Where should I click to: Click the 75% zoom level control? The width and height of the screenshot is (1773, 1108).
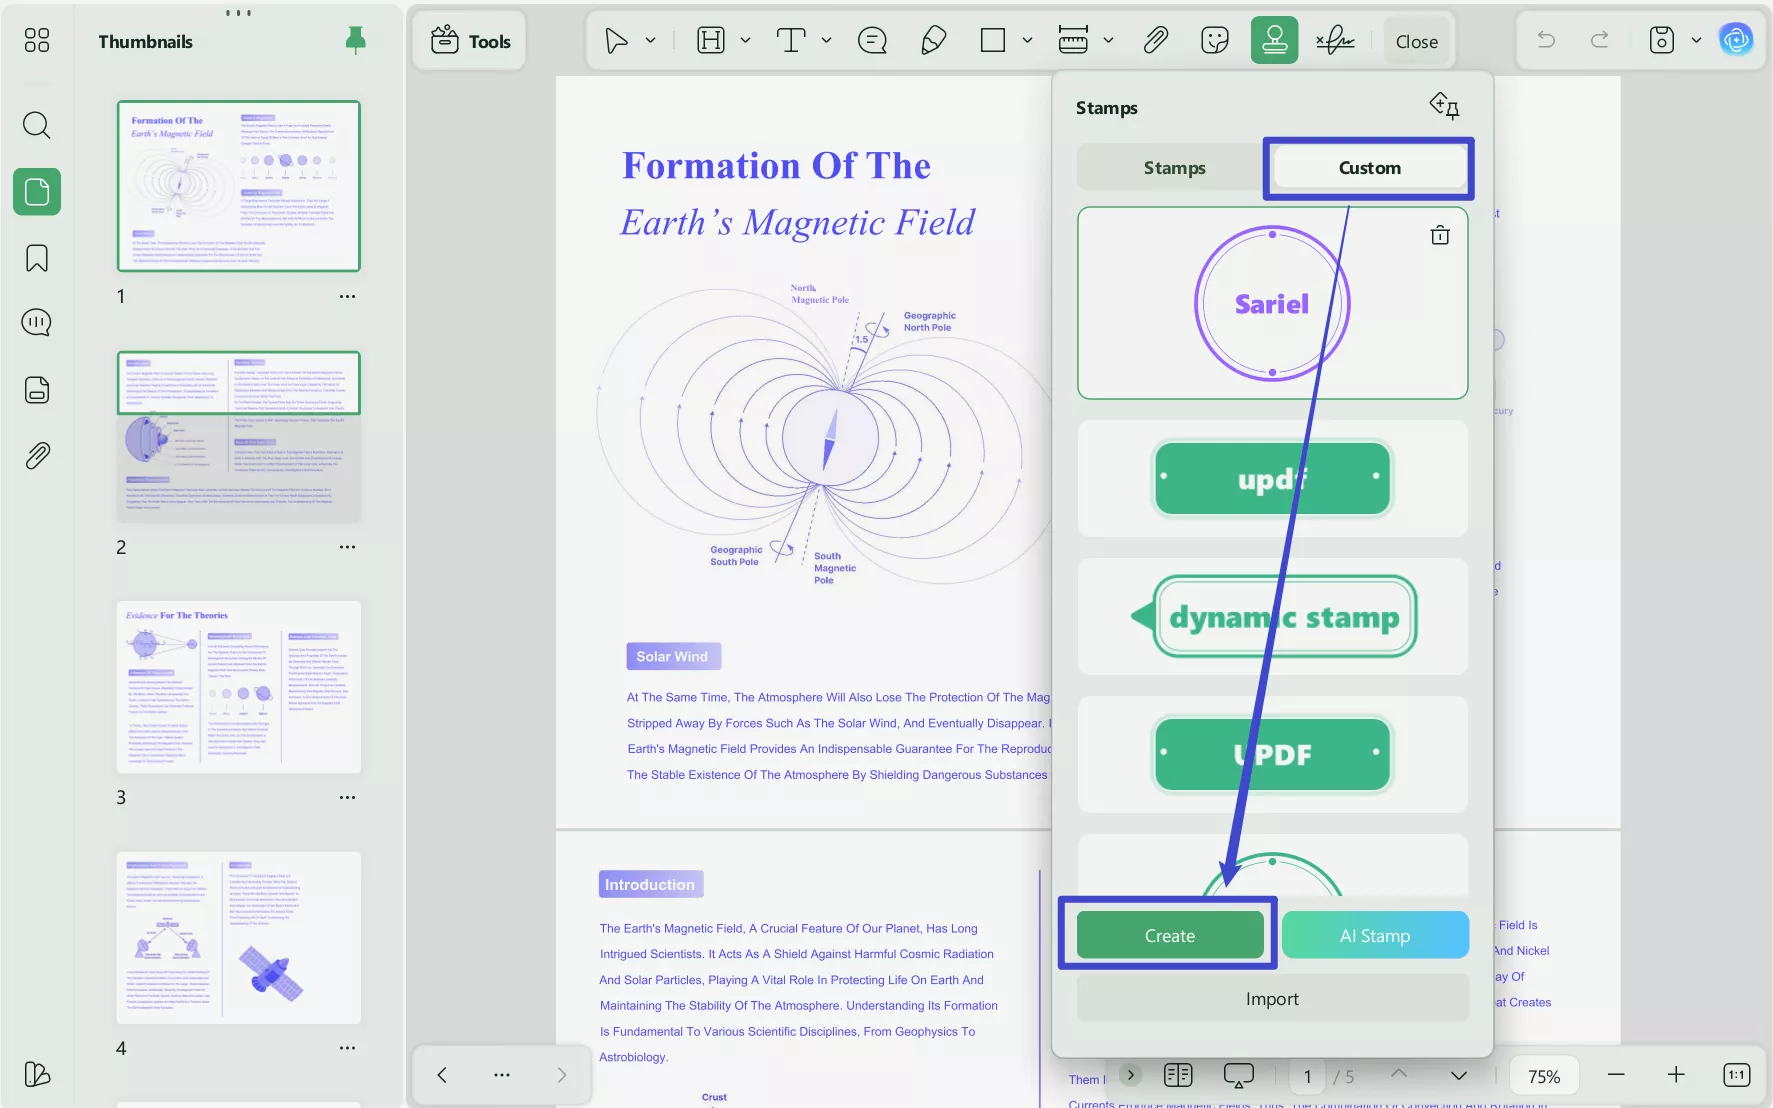click(x=1545, y=1075)
